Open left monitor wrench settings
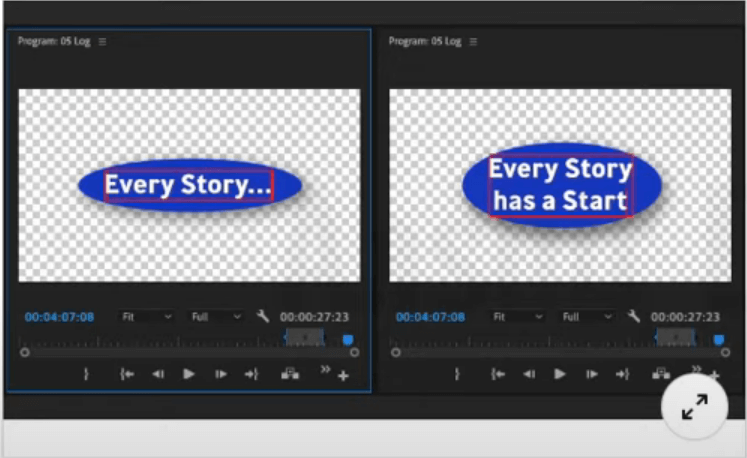 263,316
